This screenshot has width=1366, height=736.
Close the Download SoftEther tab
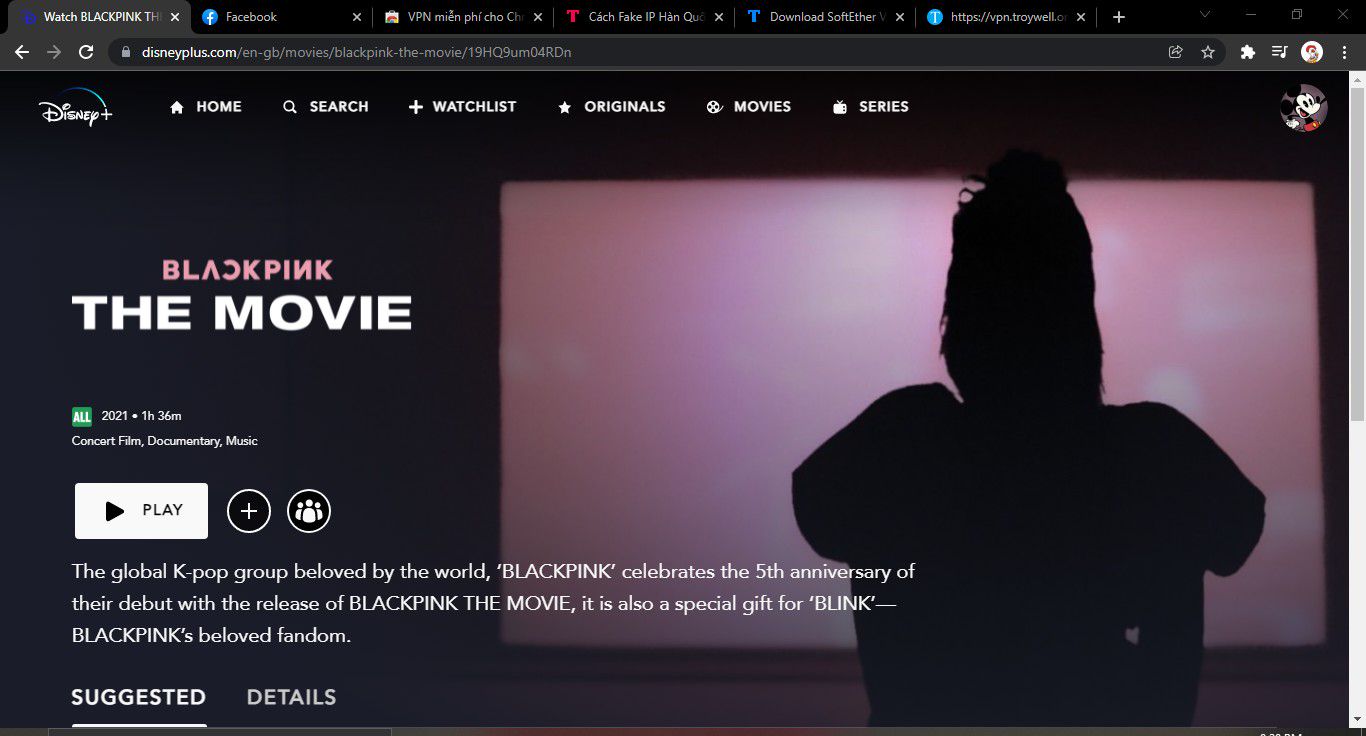(900, 17)
